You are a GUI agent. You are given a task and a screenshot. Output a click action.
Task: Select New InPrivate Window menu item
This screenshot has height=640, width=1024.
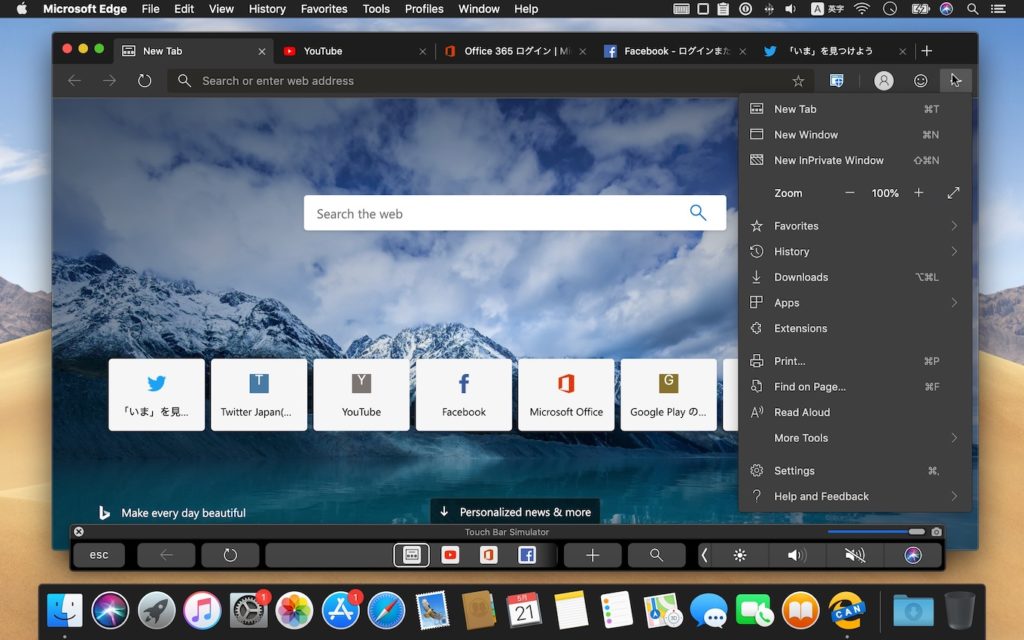(x=828, y=160)
